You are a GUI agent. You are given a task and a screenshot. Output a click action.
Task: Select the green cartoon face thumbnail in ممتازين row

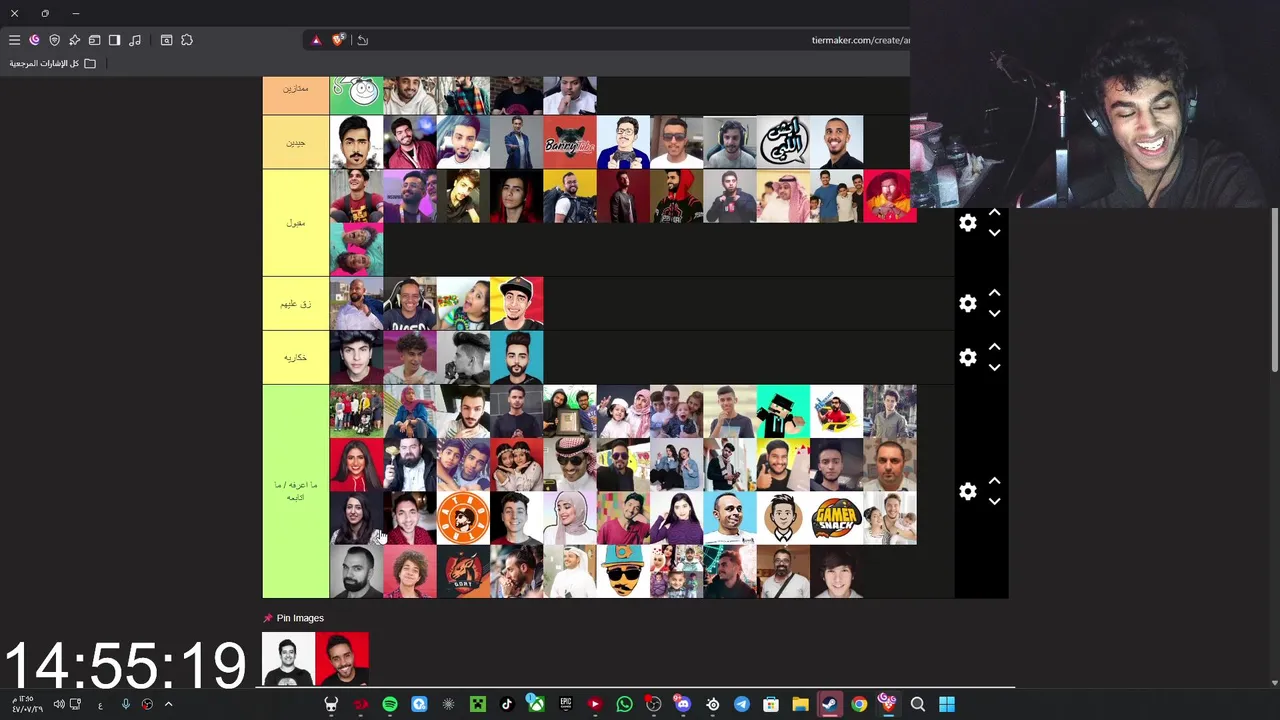point(356,94)
